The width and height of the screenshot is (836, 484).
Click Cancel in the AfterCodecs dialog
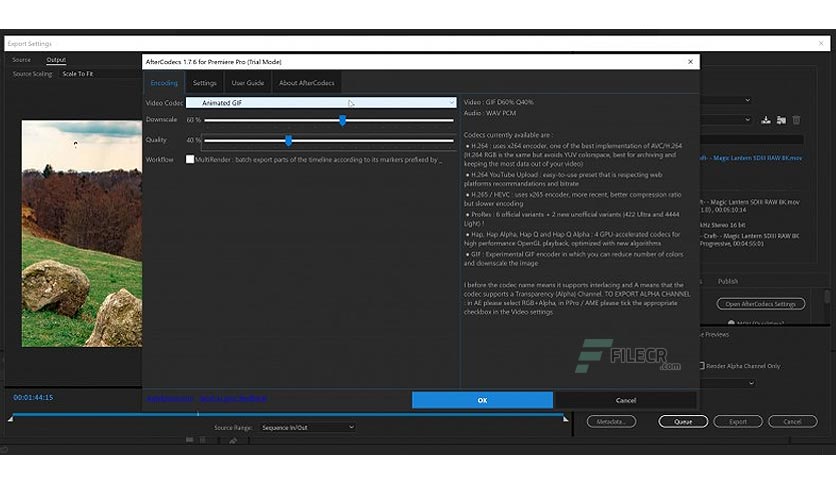pyautogui.click(x=626, y=400)
